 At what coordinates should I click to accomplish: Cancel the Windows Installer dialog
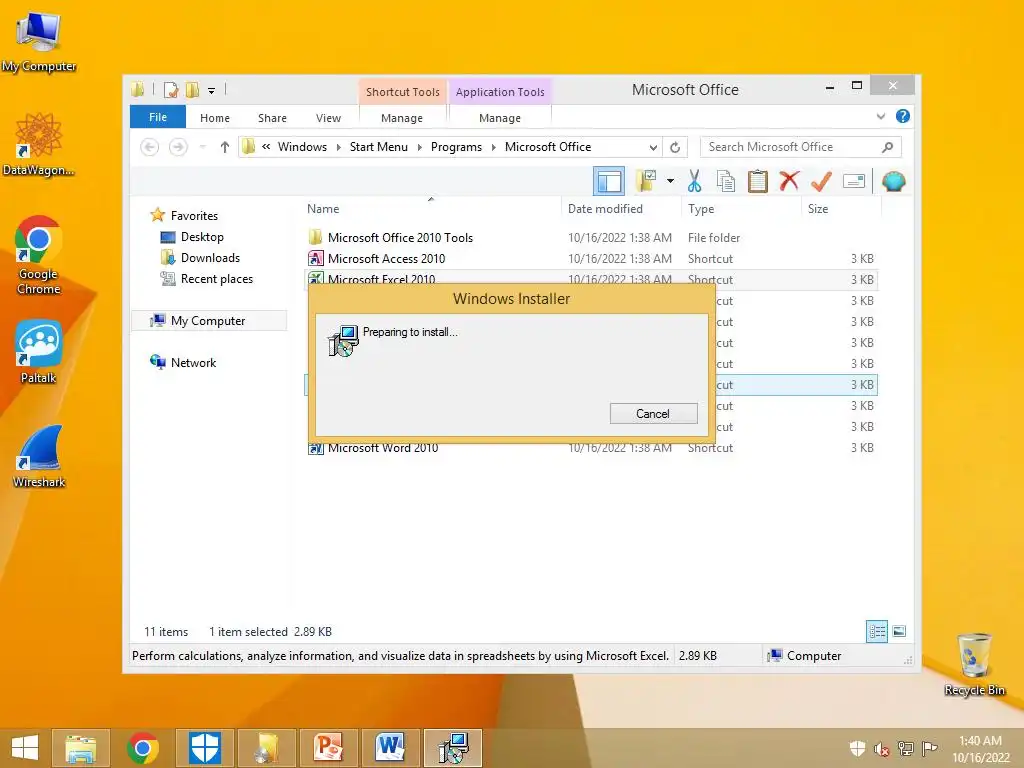pos(653,413)
